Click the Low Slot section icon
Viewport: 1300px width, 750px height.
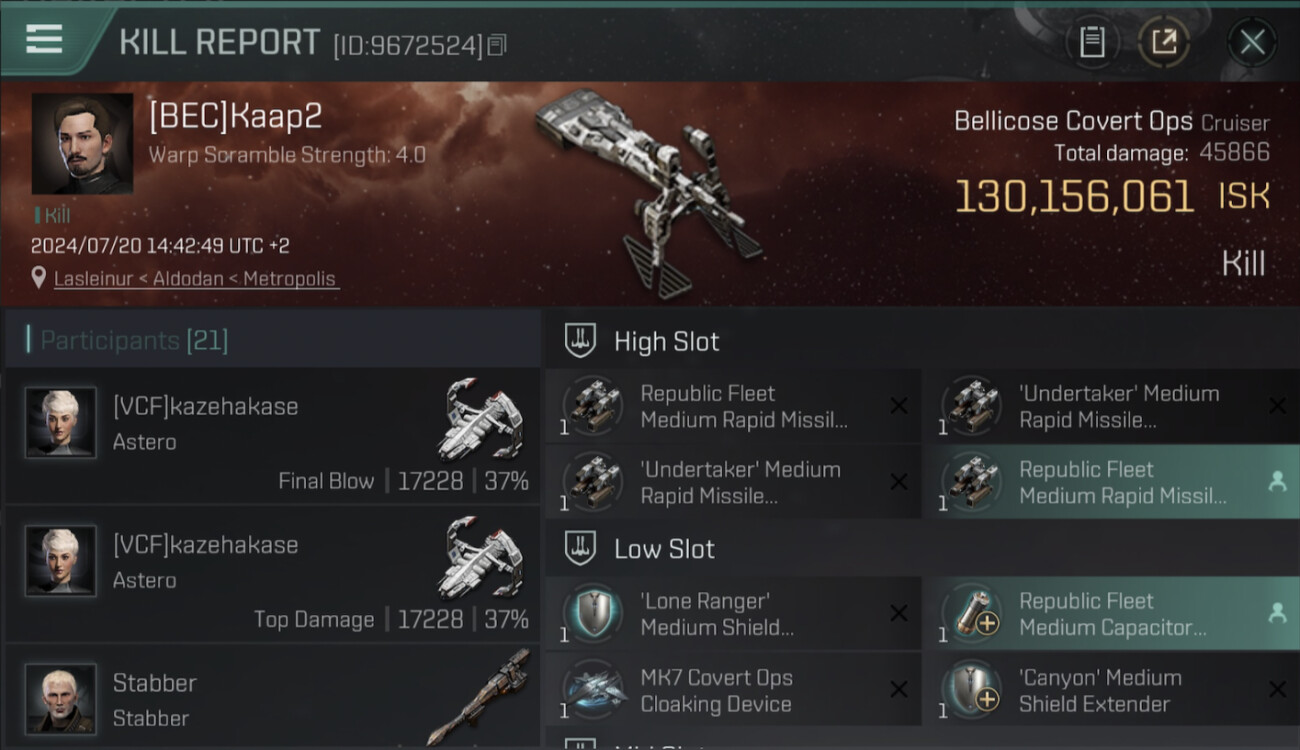click(x=580, y=549)
